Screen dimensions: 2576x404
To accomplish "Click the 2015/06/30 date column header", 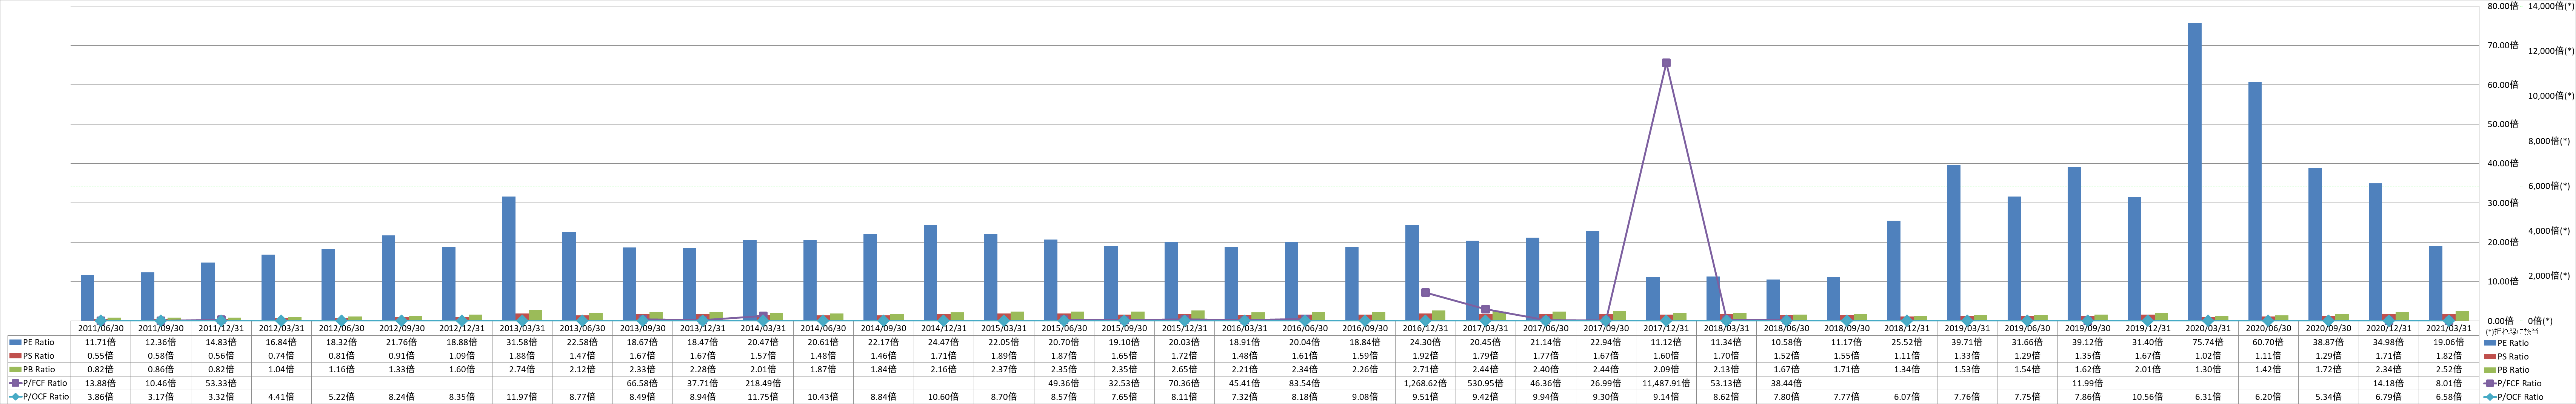I will 1063,328.
